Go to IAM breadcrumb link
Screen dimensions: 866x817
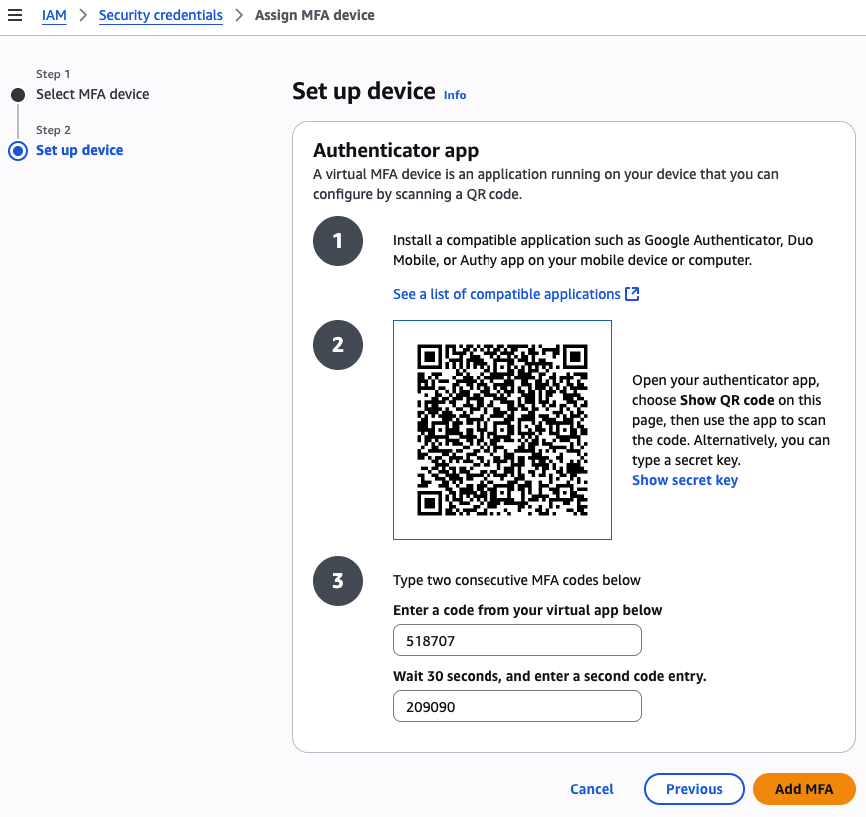click(x=54, y=16)
